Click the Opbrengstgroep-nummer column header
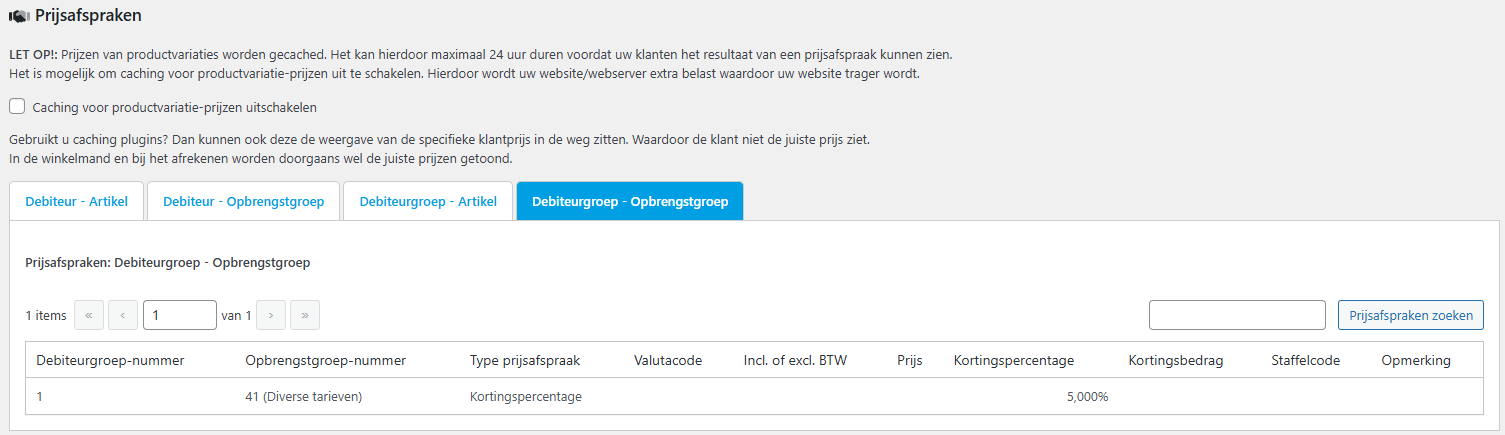 point(325,360)
